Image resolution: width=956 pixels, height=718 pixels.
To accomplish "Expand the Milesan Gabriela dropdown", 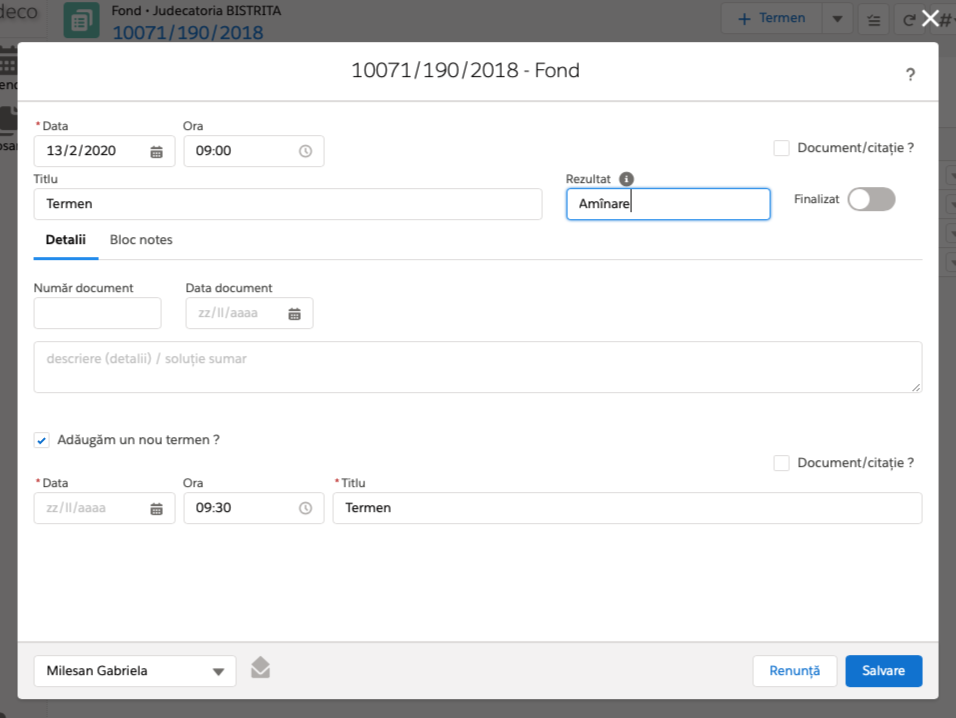I will [x=218, y=672].
